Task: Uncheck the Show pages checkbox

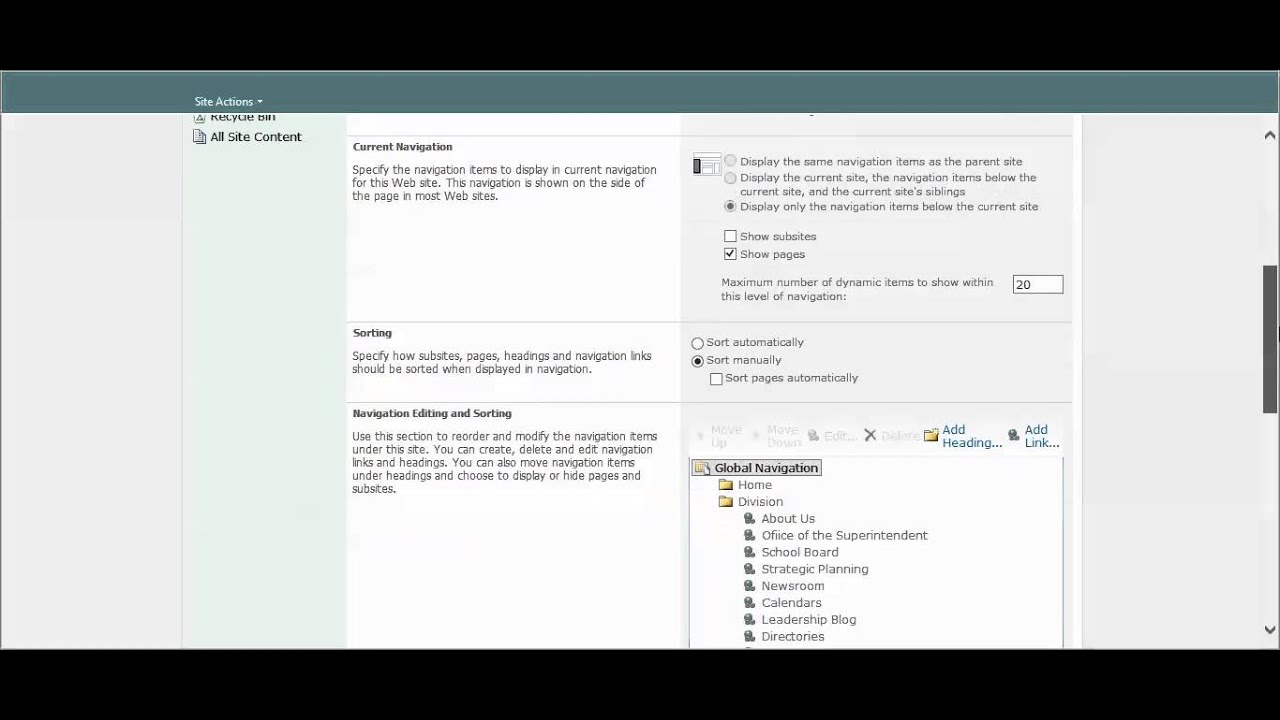Action: (x=730, y=254)
